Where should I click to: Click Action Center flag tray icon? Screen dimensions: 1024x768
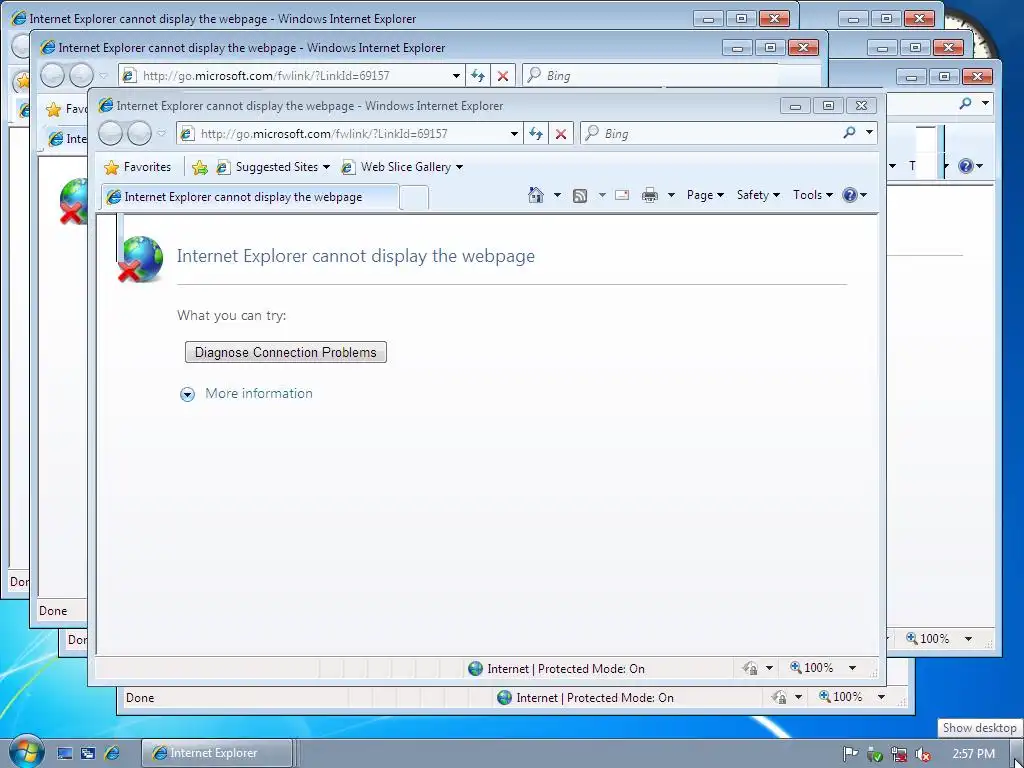pyautogui.click(x=850, y=754)
